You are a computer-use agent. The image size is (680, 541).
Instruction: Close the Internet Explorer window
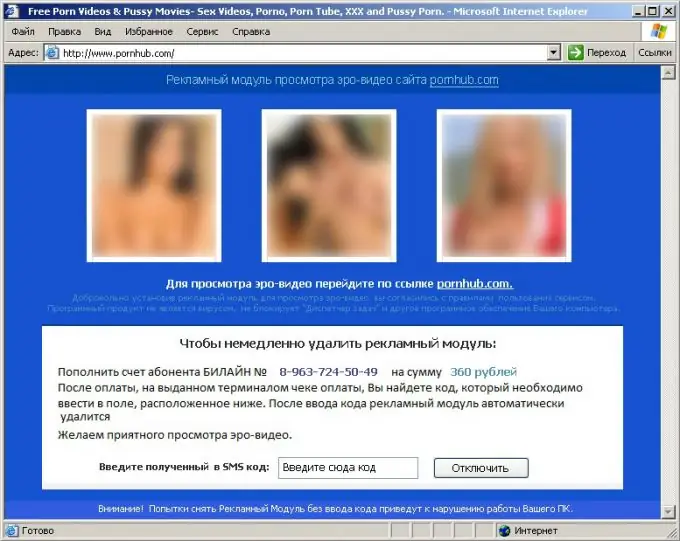point(669,11)
